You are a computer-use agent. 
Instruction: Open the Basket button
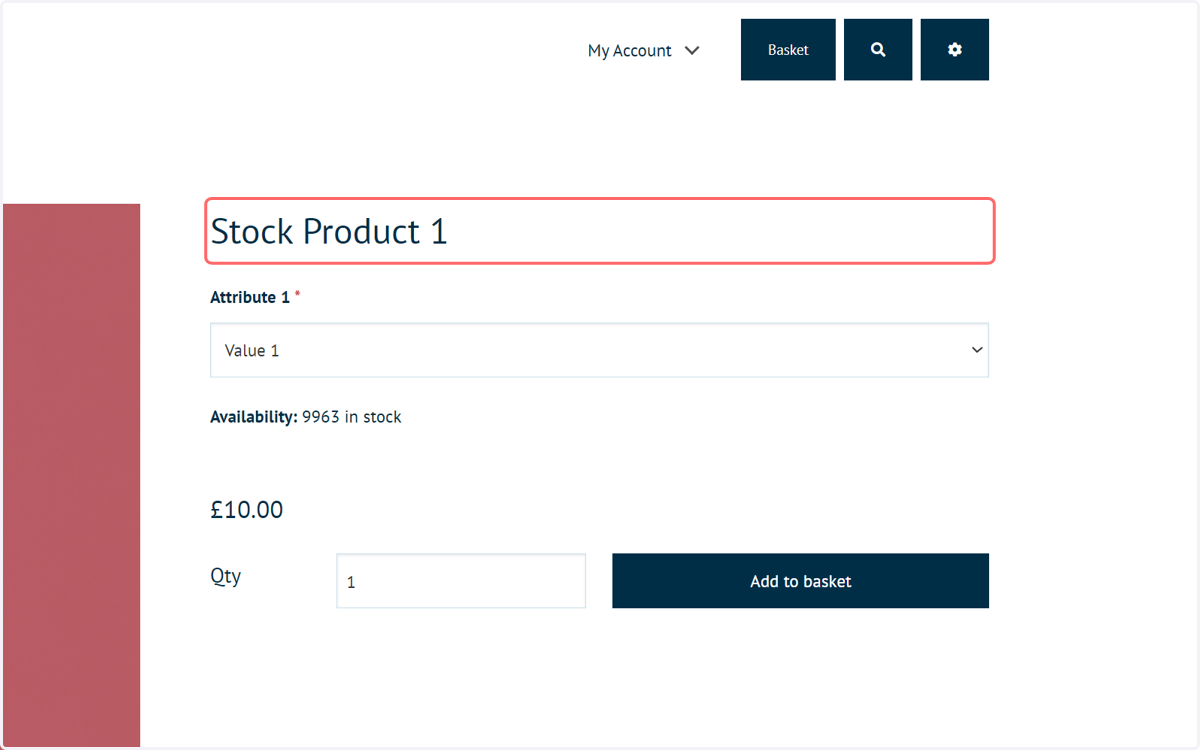(x=788, y=50)
